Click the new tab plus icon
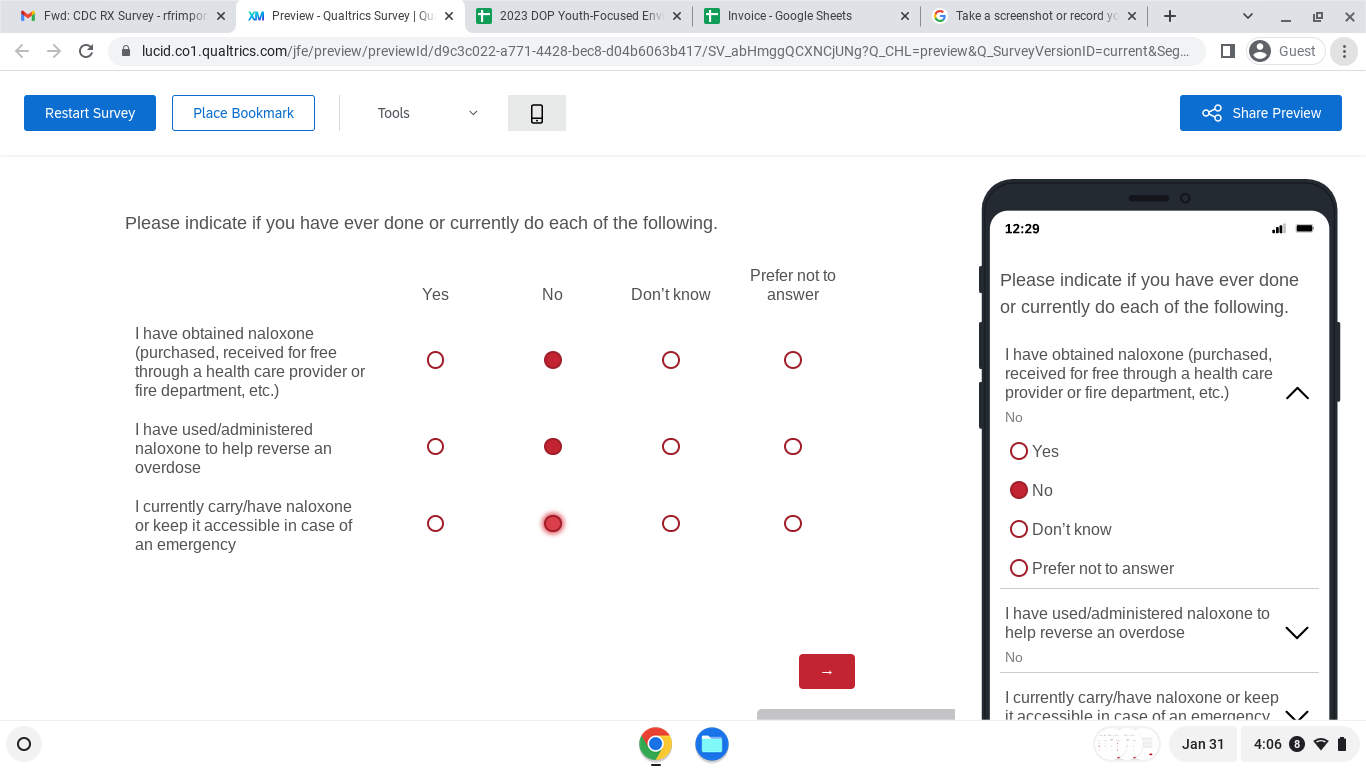This screenshot has height=768, width=1366. (1170, 16)
